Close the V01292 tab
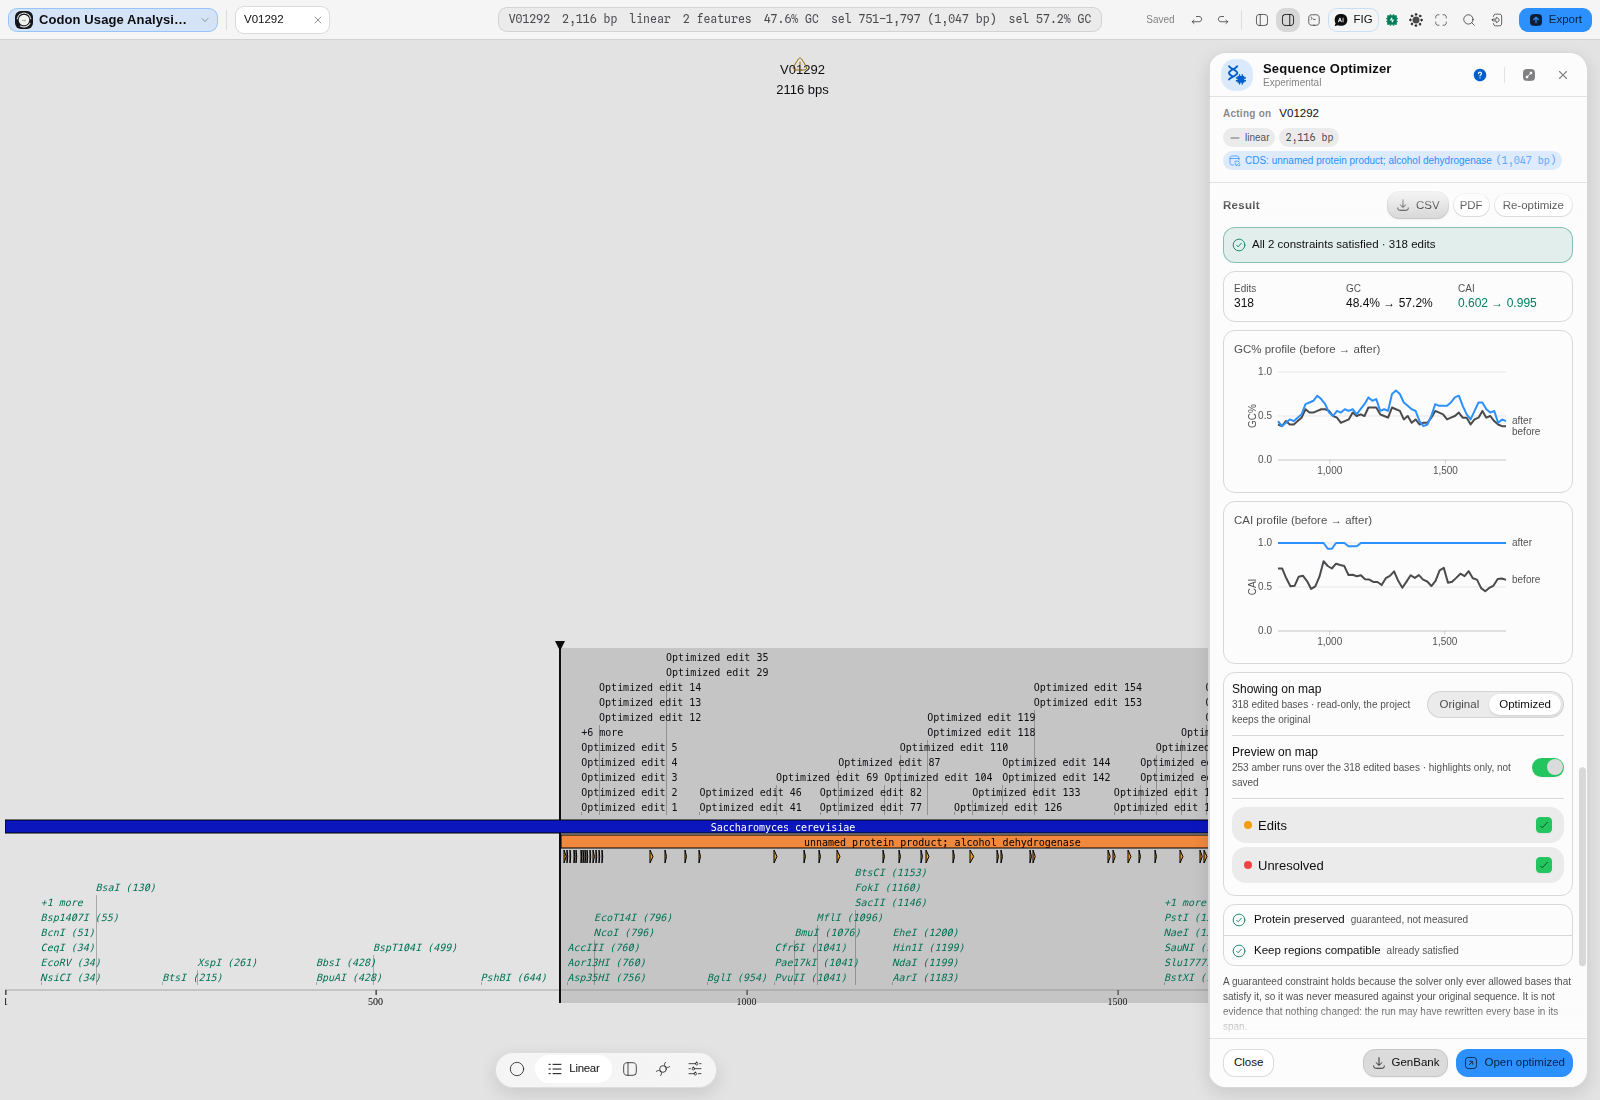 [318, 20]
